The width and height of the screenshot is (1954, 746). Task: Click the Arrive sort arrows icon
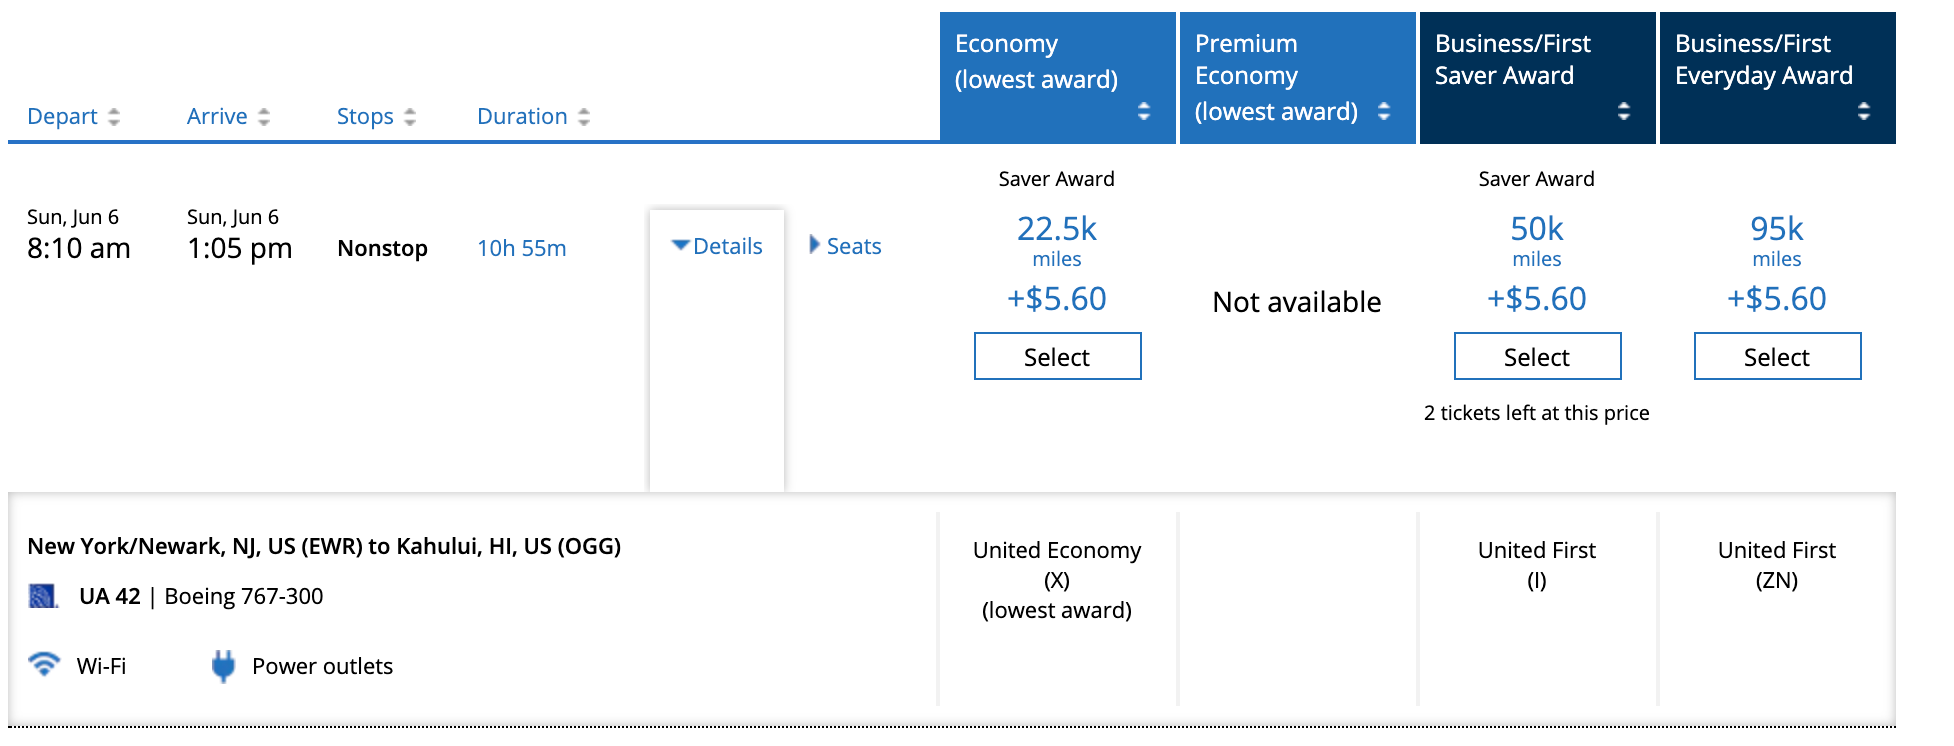(x=264, y=117)
